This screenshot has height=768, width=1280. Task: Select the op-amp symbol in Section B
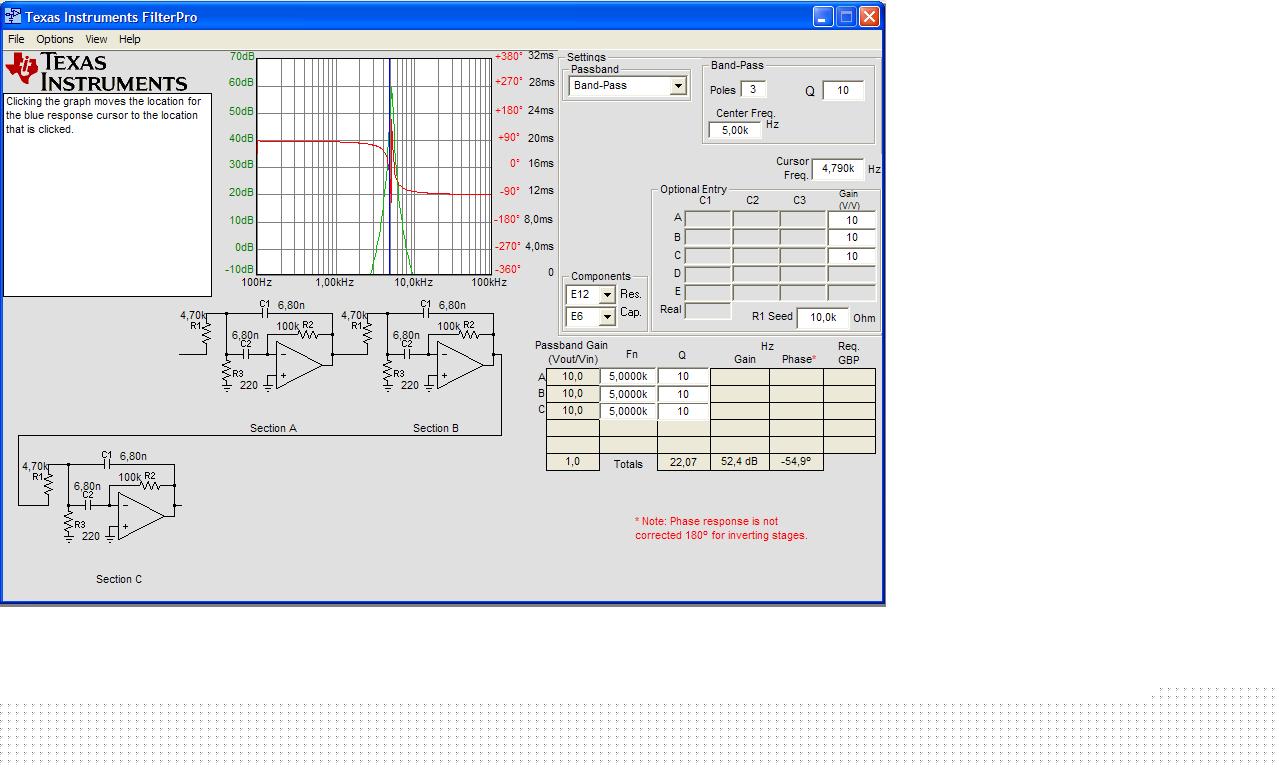pos(461,363)
